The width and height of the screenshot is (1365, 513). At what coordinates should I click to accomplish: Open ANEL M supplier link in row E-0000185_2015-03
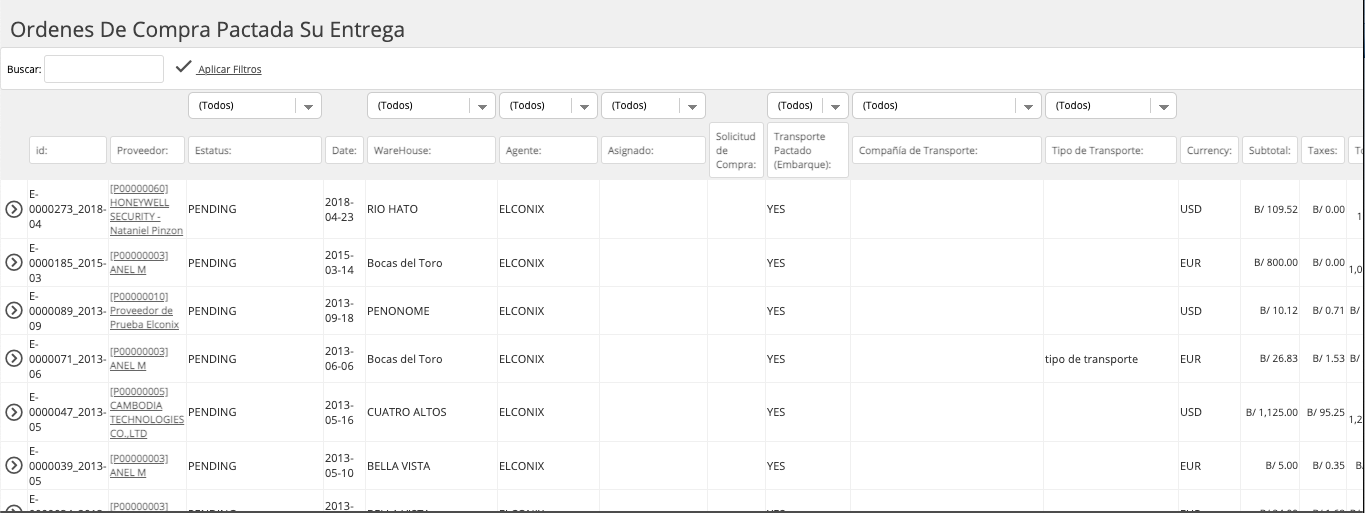point(139,262)
